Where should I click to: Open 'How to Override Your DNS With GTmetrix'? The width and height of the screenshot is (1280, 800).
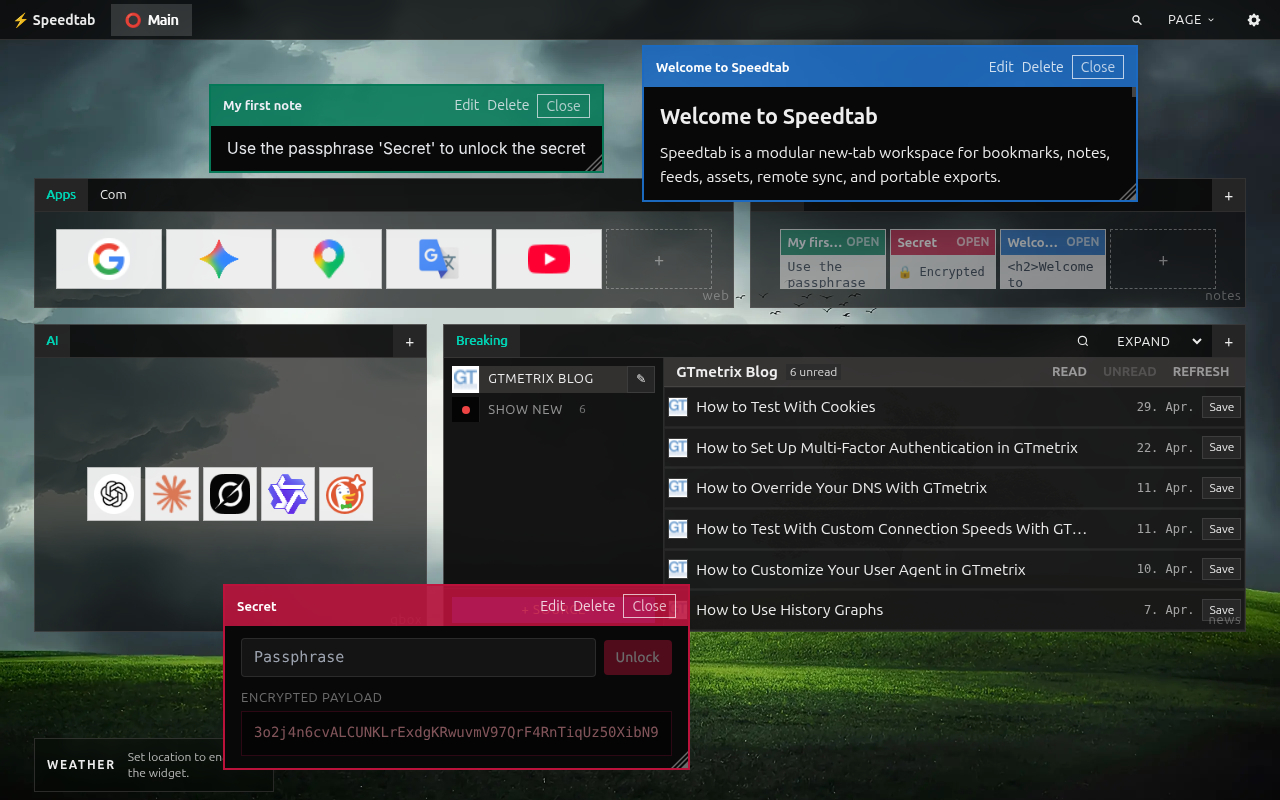tap(842, 488)
